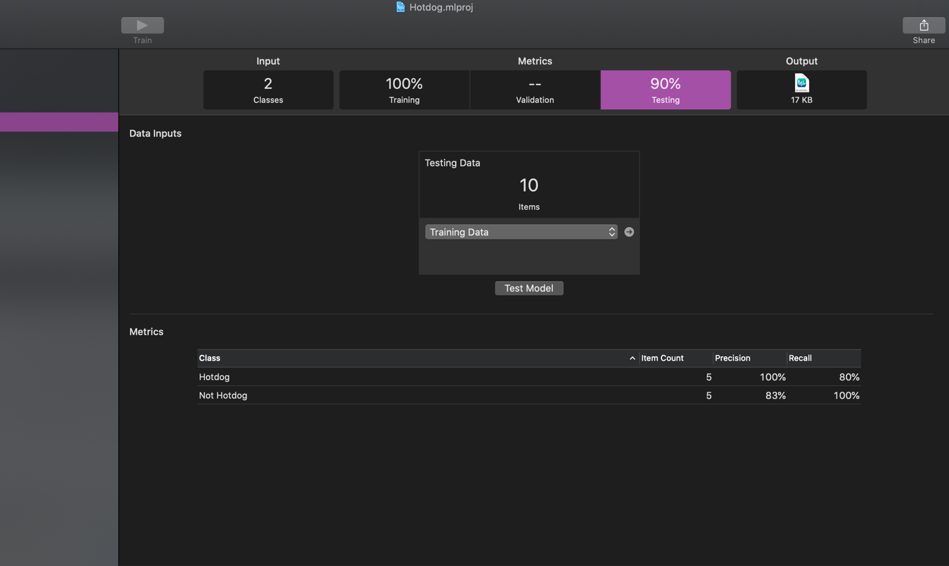Screen dimensions: 949x566
Task: Open the Validation metrics tab
Action: 535,90
